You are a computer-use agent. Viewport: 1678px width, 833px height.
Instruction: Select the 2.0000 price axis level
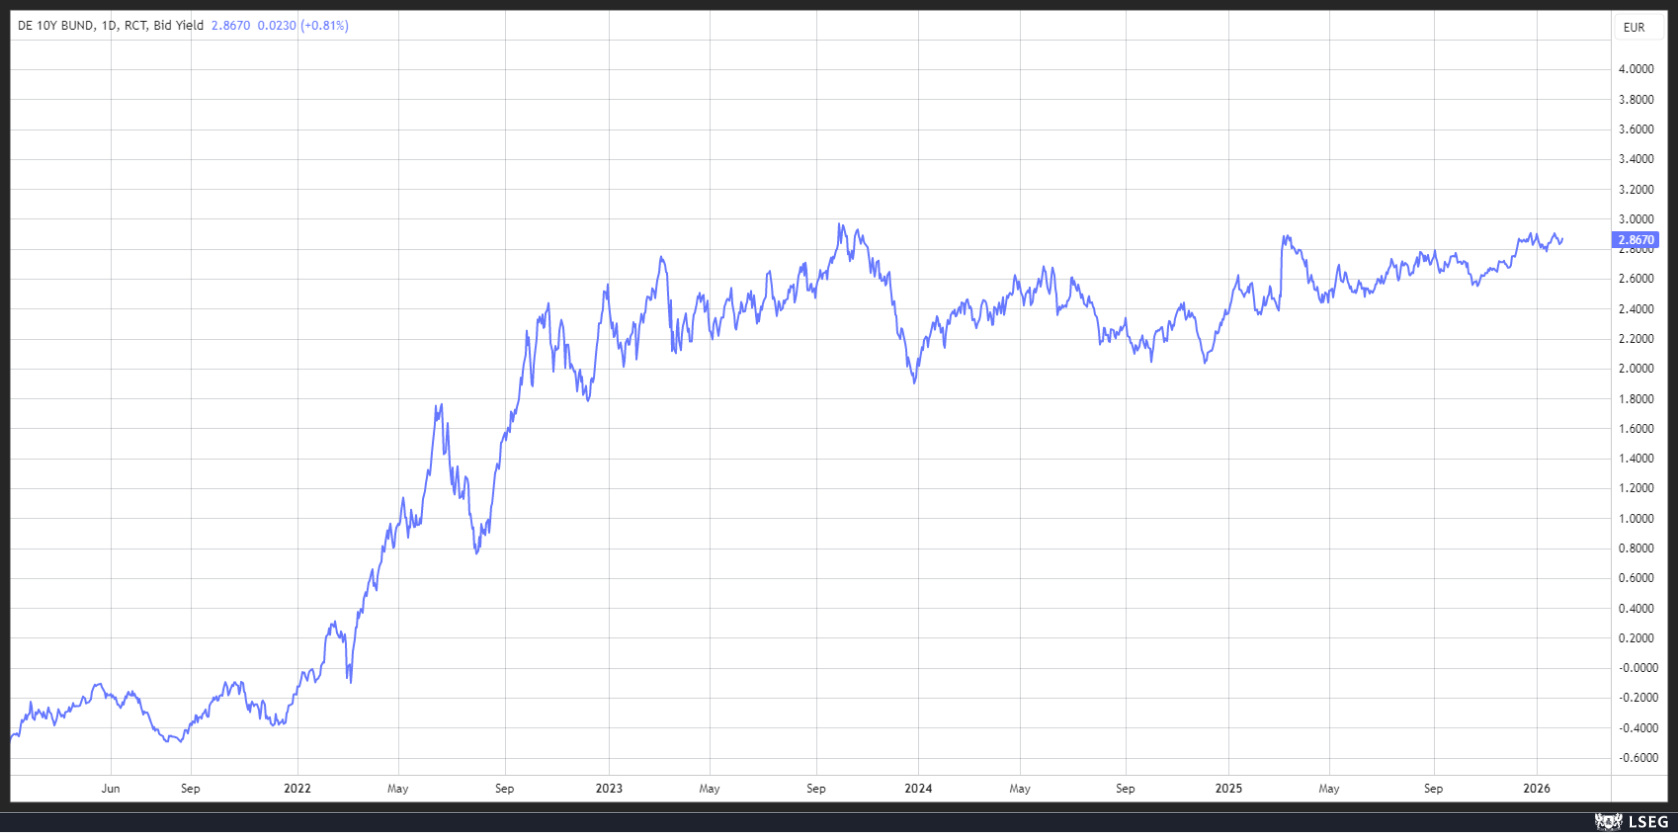[1636, 369]
